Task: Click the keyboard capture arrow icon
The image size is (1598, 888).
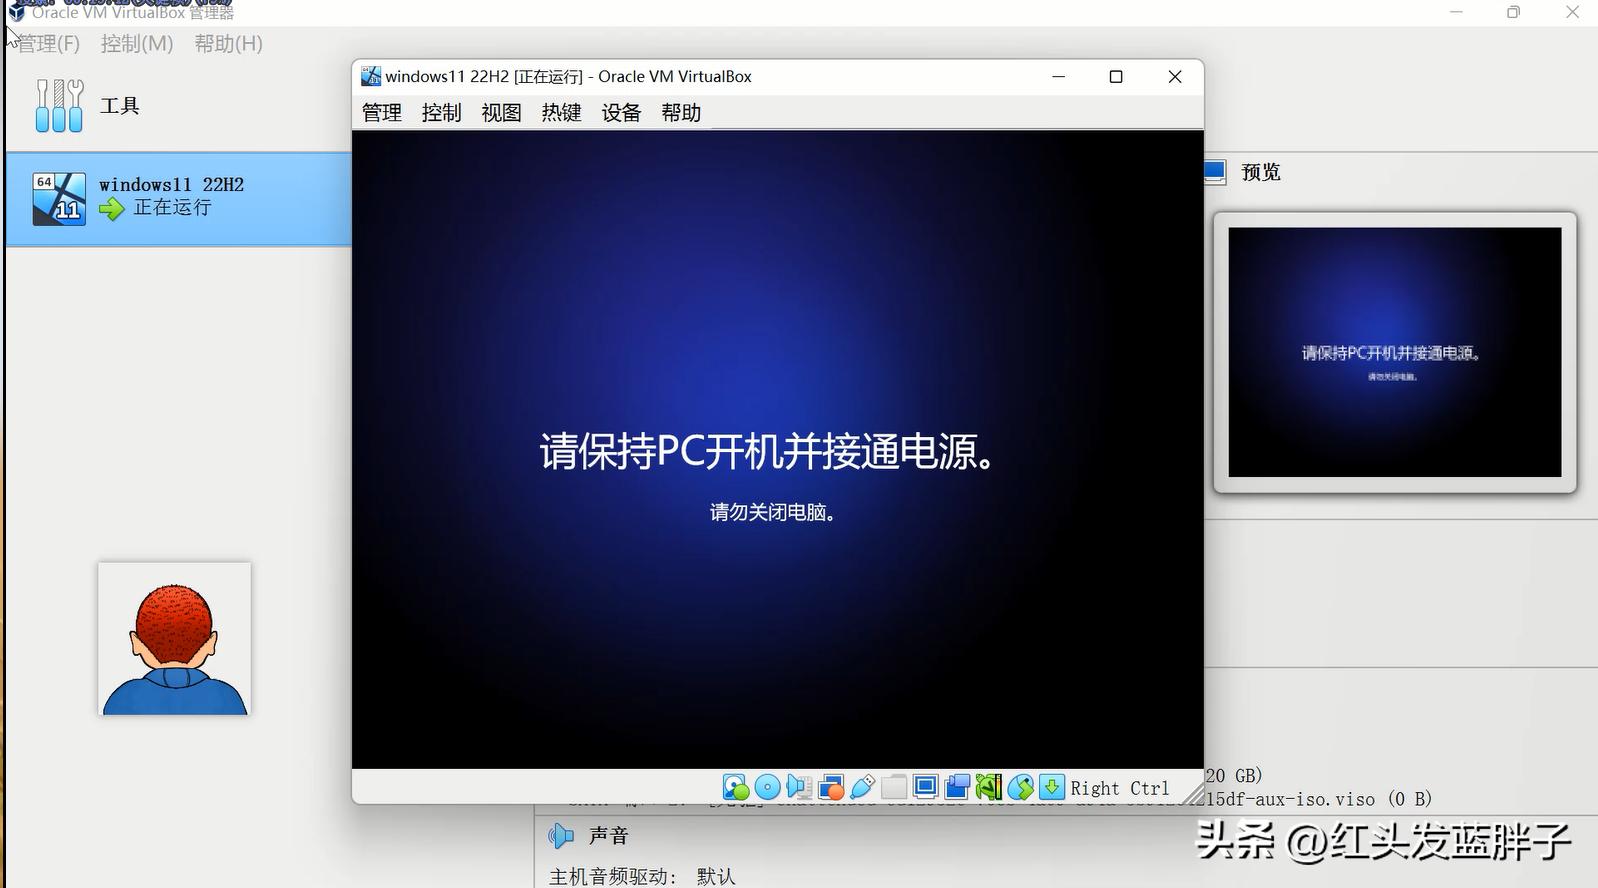Action: pyautogui.click(x=1051, y=787)
